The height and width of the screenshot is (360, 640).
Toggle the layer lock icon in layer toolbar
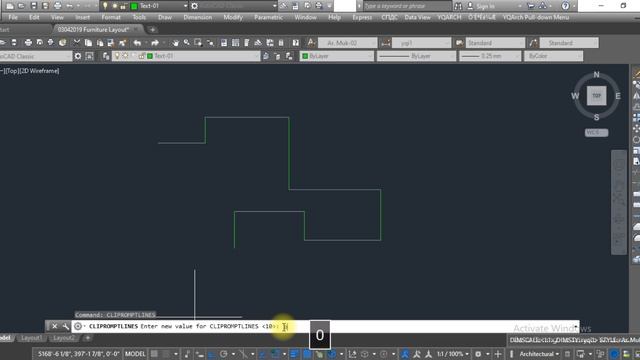click(142, 56)
